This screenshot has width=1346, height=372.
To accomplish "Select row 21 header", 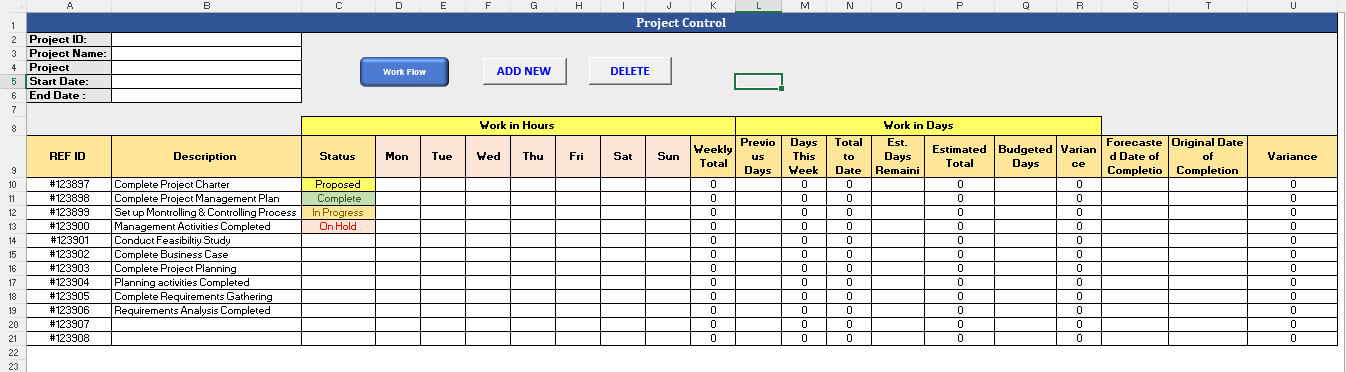I will tap(13, 338).
